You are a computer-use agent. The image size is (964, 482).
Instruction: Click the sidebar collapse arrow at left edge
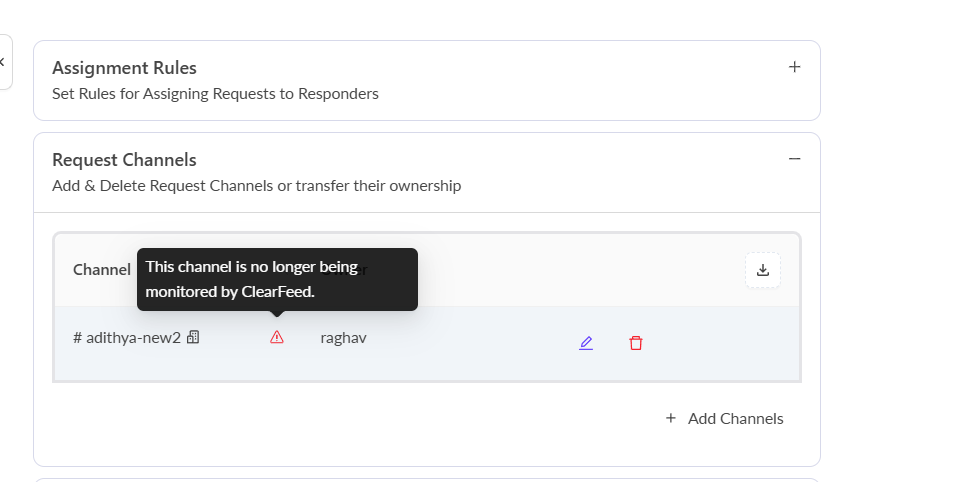coord(3,62)
